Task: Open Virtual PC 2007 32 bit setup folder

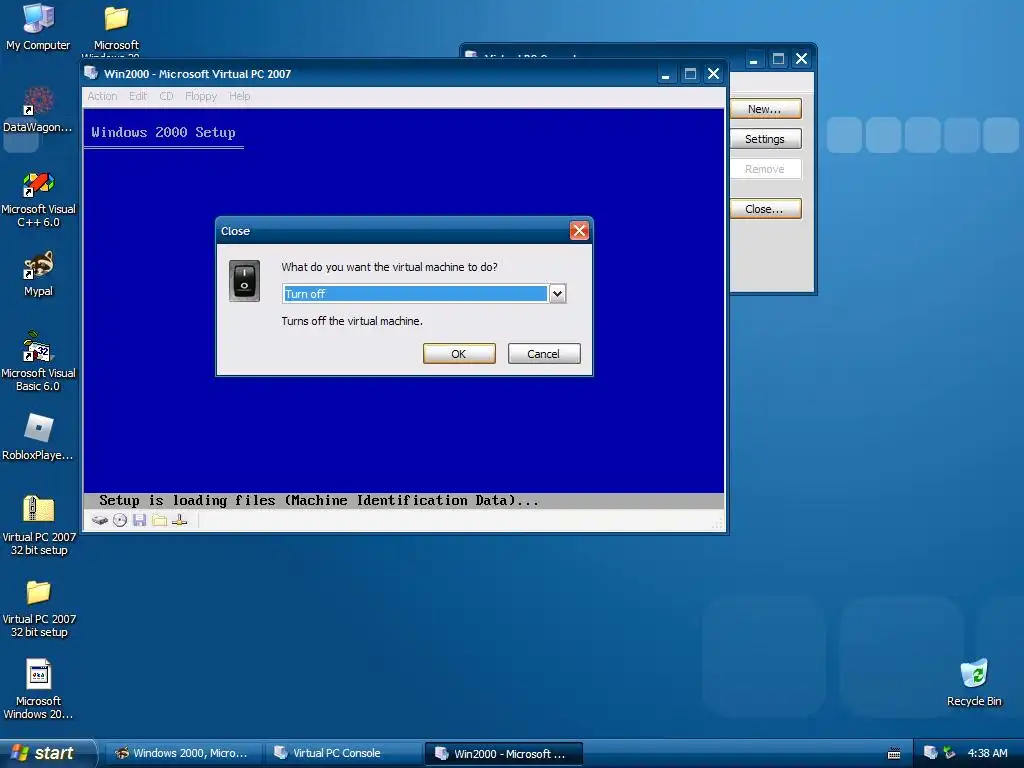Action: pyautogui.click(x=39, y=609)
